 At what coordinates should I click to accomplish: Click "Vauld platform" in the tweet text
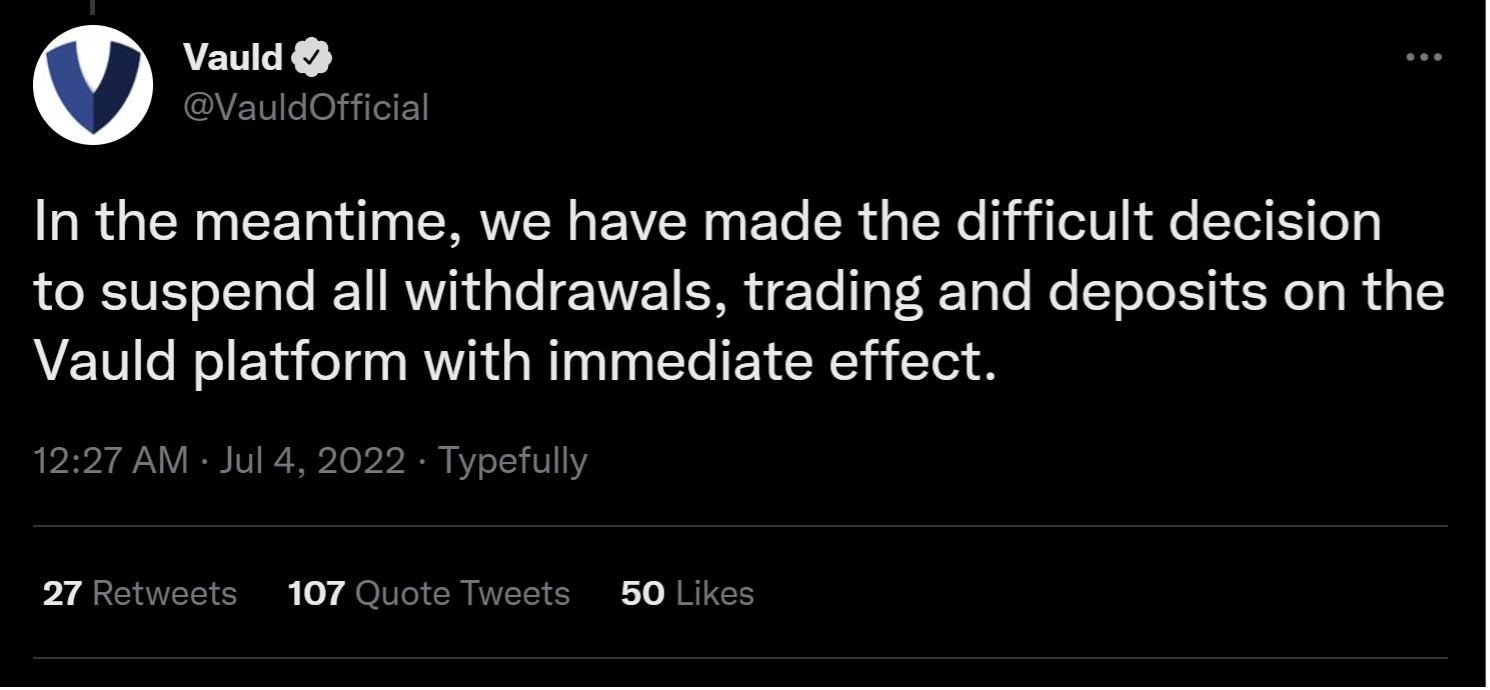pos(221,360)
